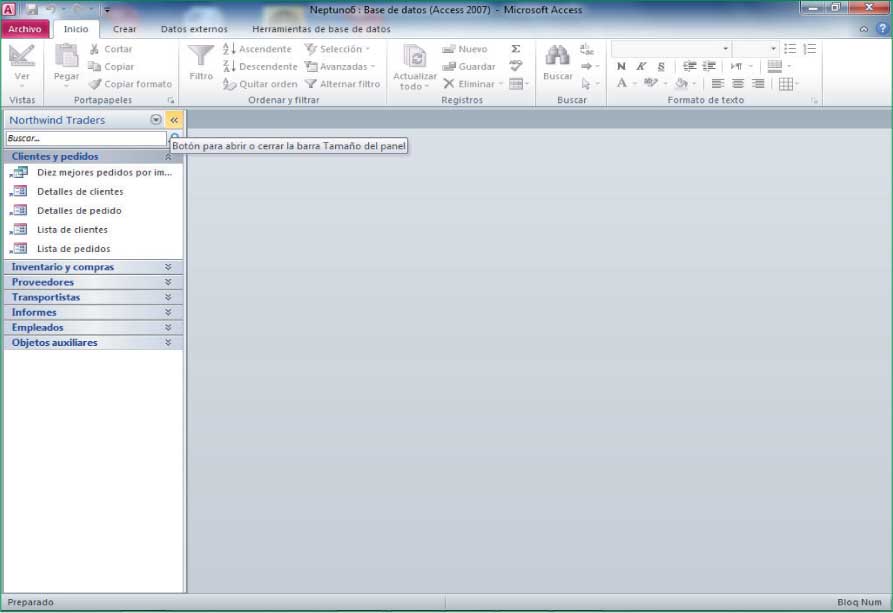
Task: Click the Pegar paste icon
Action: 67,56
